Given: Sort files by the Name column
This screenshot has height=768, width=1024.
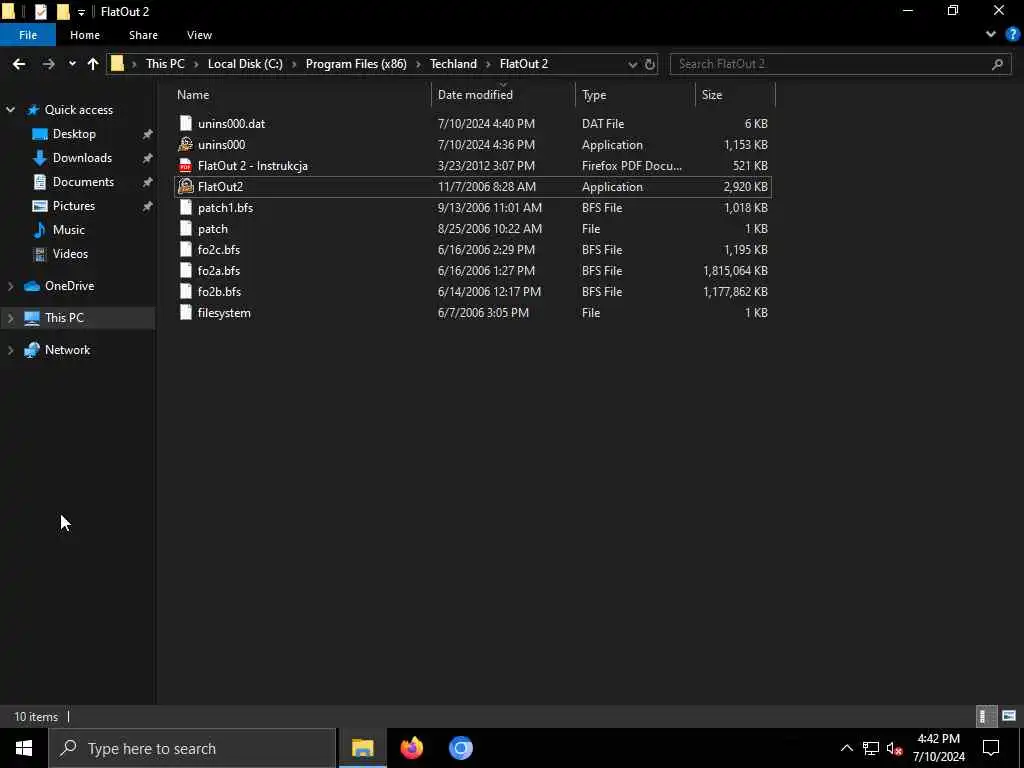Looking at the screenshot, I should (193, 95).
